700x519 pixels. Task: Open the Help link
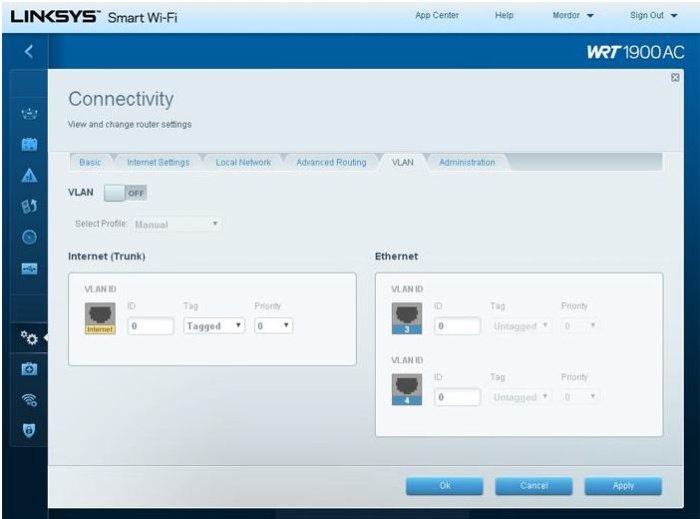coord(504,16)
